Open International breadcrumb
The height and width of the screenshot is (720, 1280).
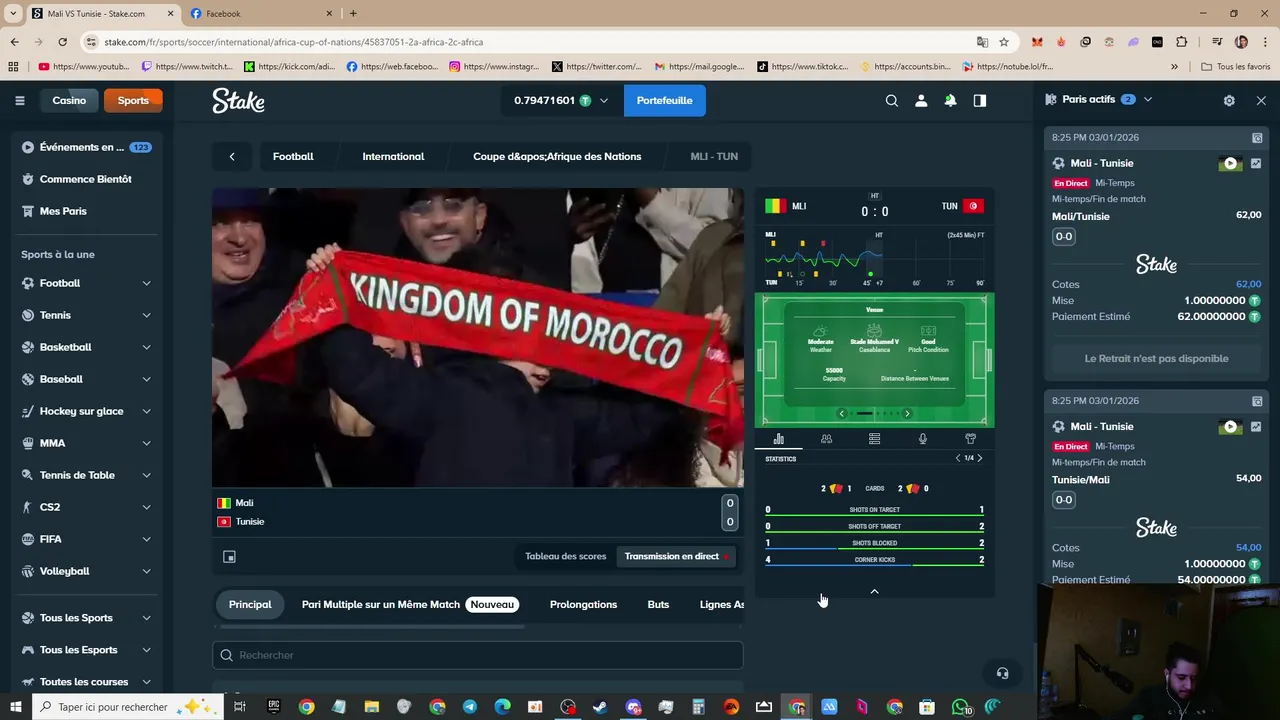[393, 156]
